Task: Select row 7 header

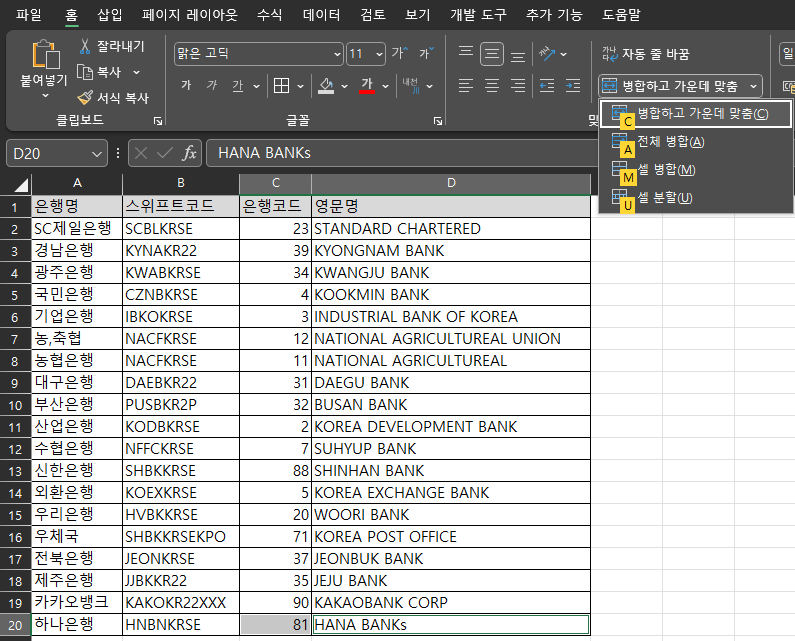Action: [x=15, y=339]
